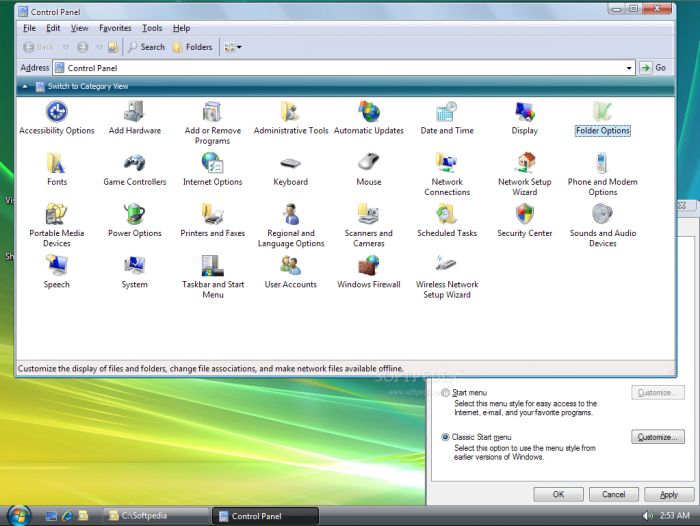Screen dimensions: 700x526
Task: Open the Help menu
Action: pyautogui.click(x=181, y=28)
